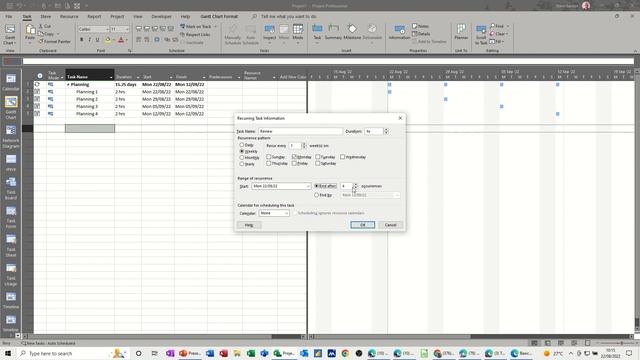Select the End by radio button
640x360 pixels.
click(x=316, y=195)
